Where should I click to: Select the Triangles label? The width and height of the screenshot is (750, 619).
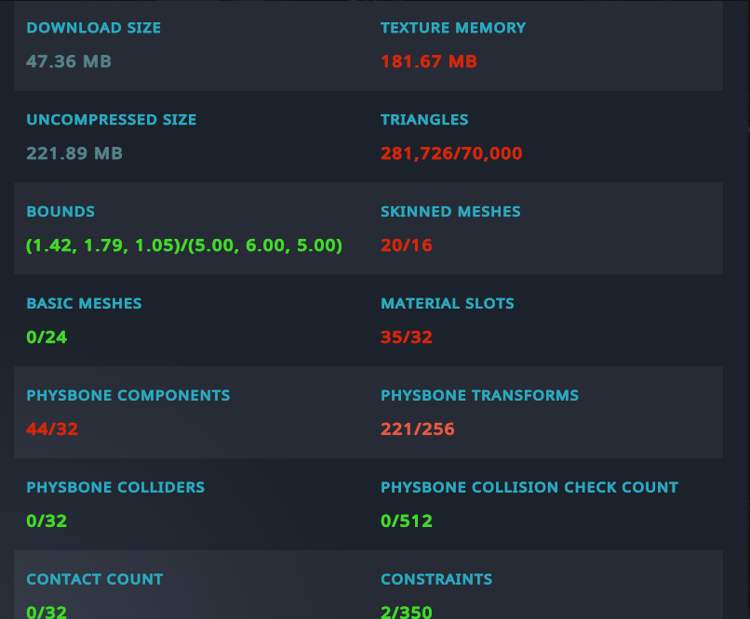point(424,120)
